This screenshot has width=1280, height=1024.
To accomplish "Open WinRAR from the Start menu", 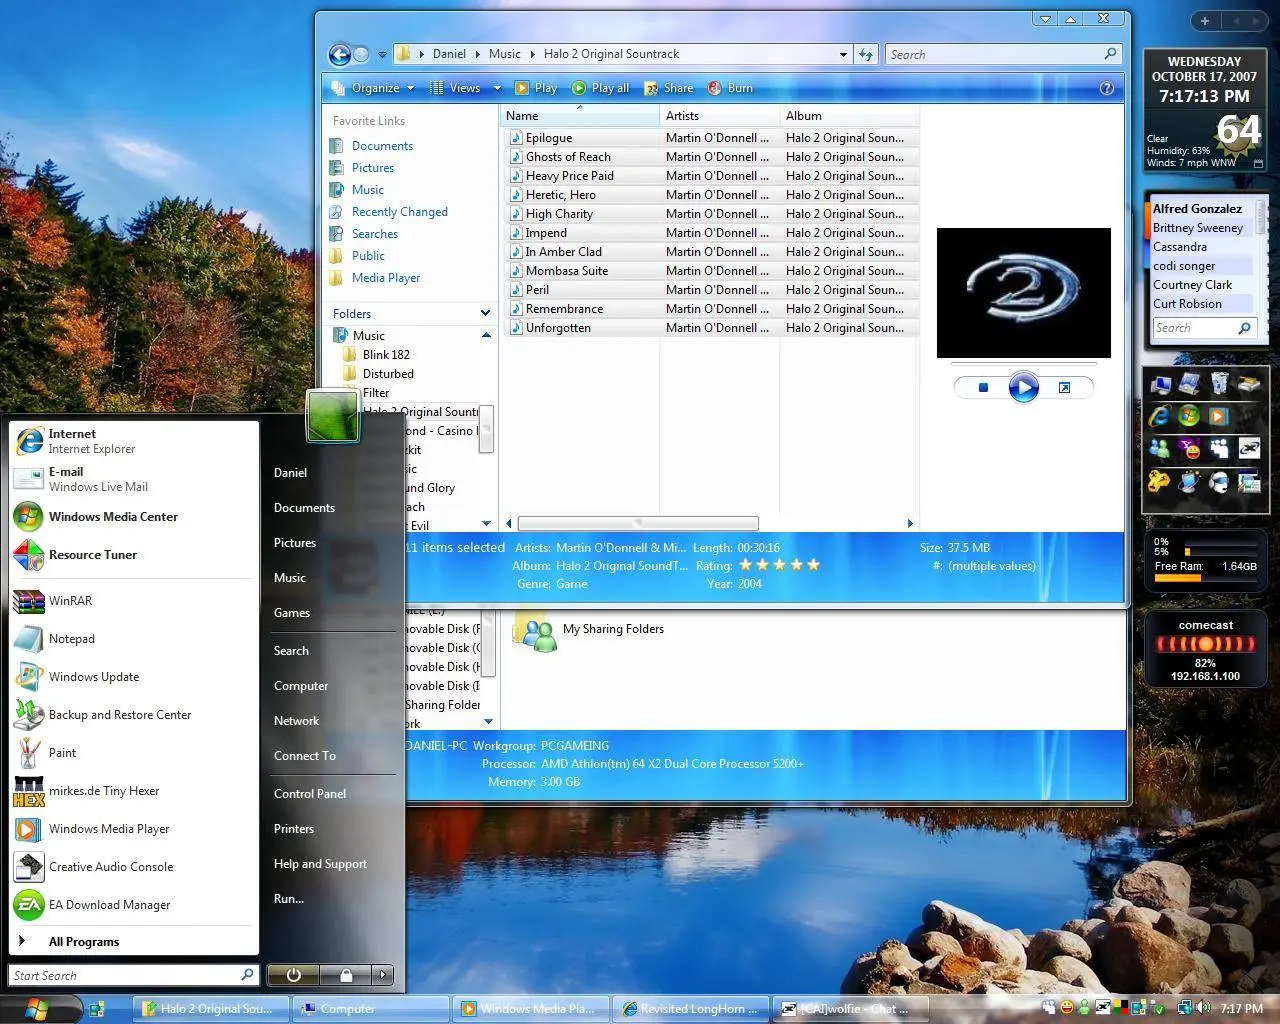I will tap(134, 601).
